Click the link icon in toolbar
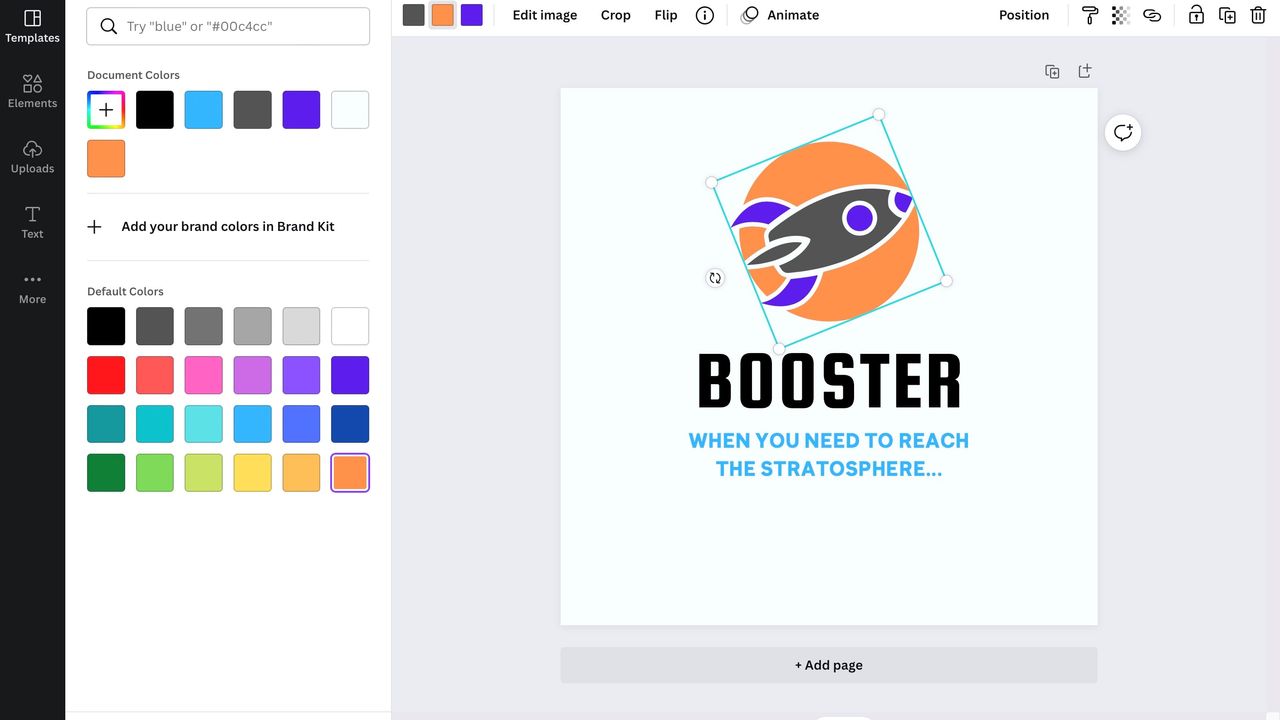The width and height of the screenshot is (1280, 720). pos(1152,15)
